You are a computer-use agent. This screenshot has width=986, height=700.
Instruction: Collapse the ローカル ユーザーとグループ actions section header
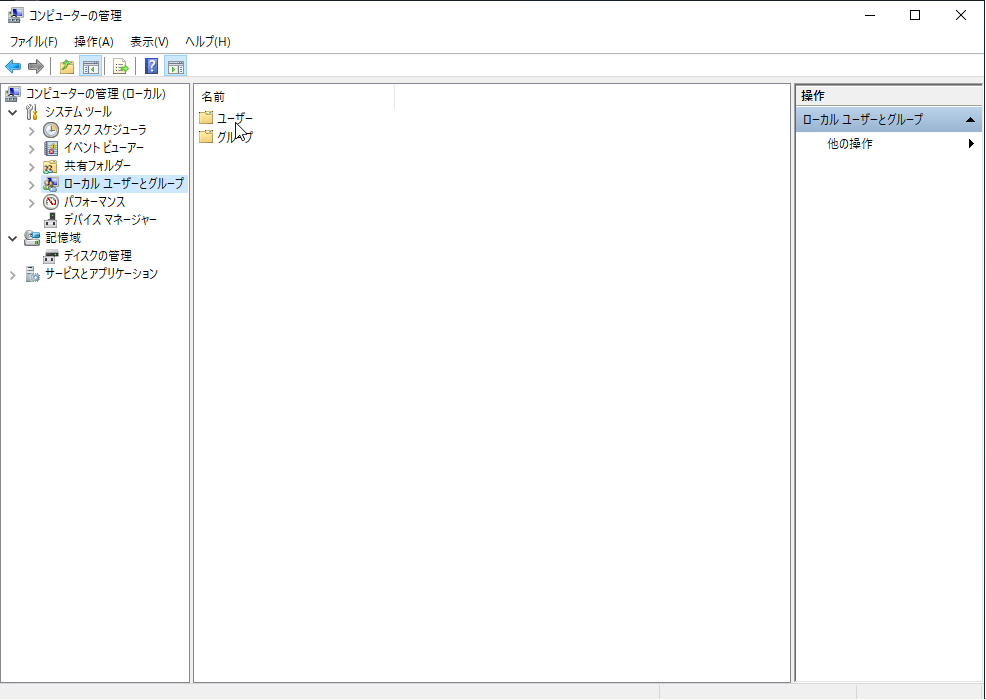(969, 120)
